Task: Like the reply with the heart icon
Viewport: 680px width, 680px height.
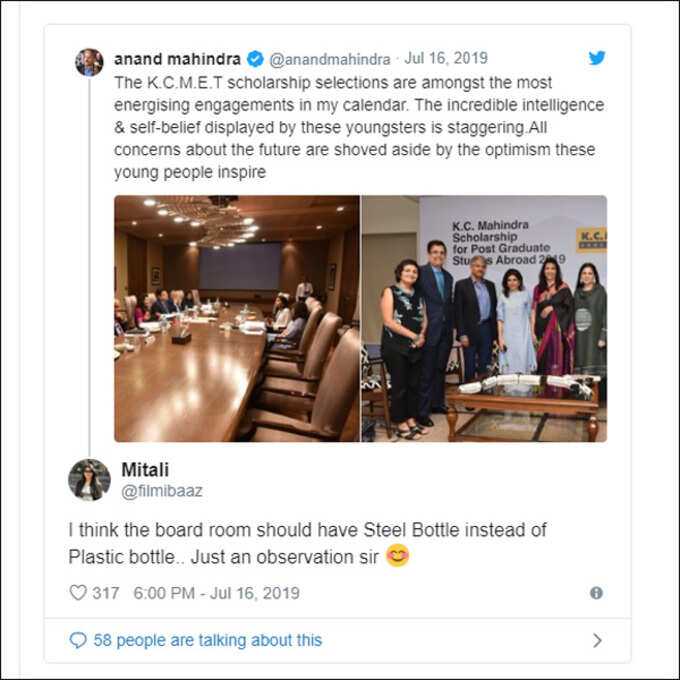Action: [78, 592]
